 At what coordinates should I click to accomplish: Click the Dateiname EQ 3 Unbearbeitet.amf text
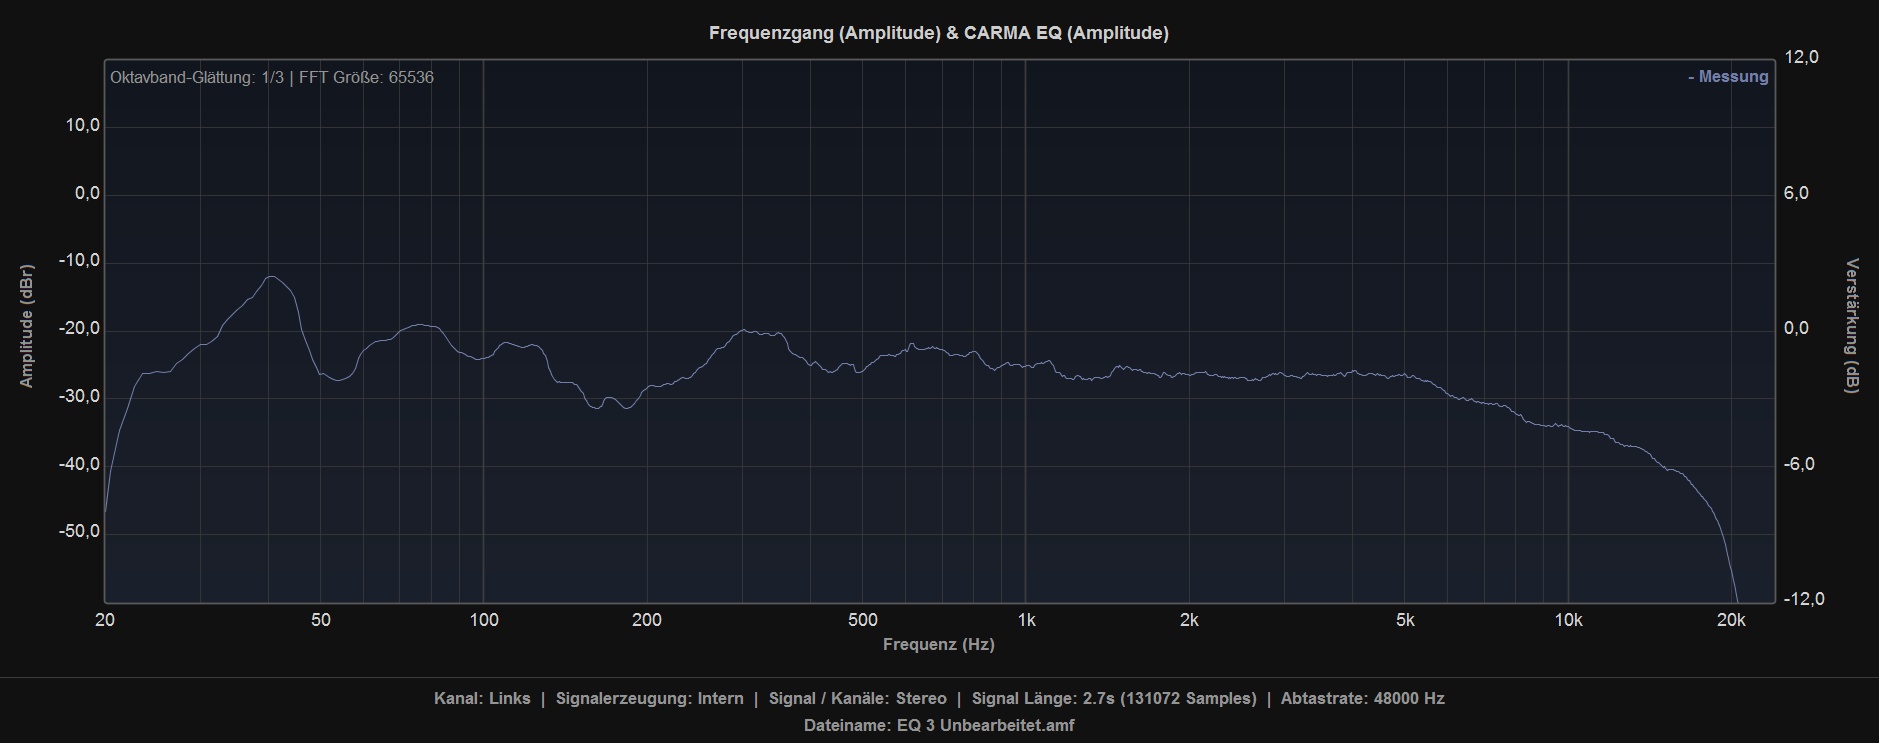click(938, 725)
